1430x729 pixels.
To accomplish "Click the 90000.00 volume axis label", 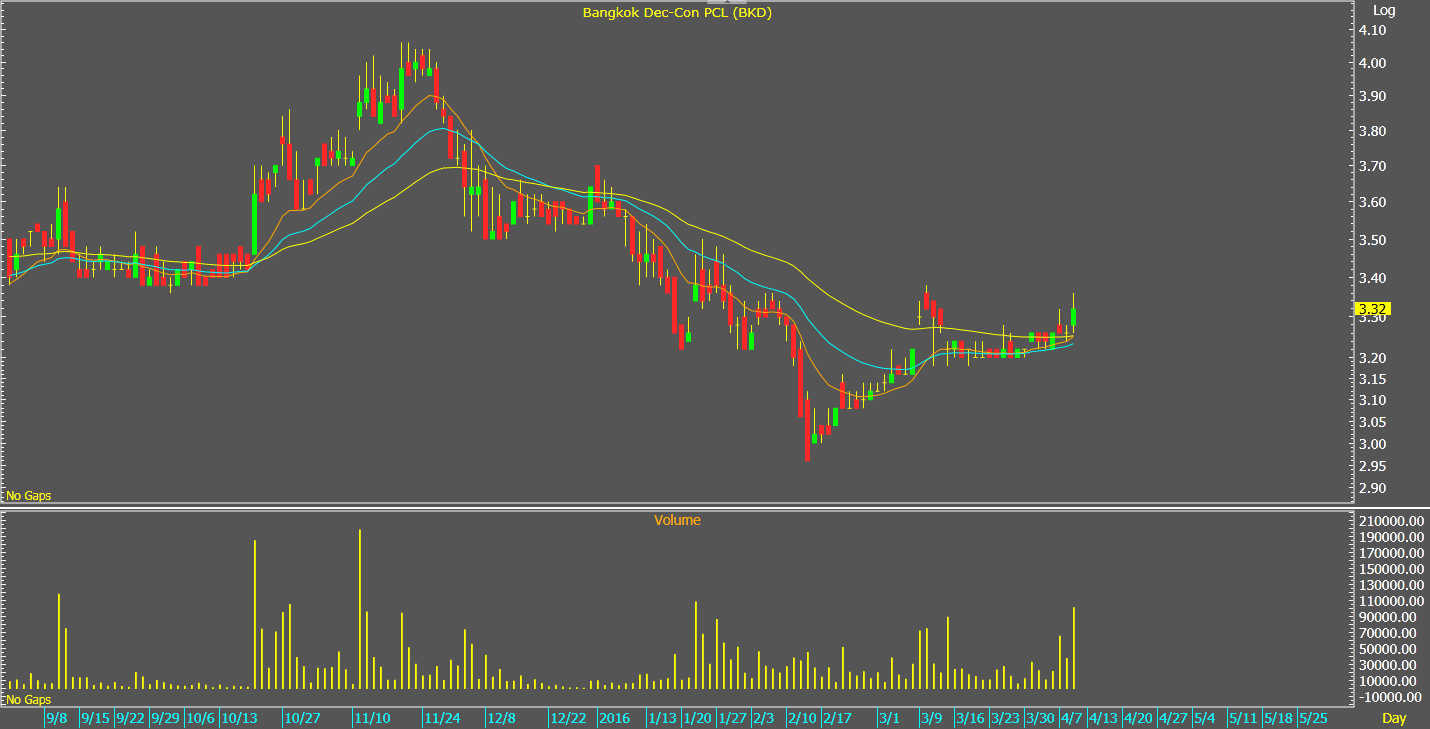I will click(1388, 617).
